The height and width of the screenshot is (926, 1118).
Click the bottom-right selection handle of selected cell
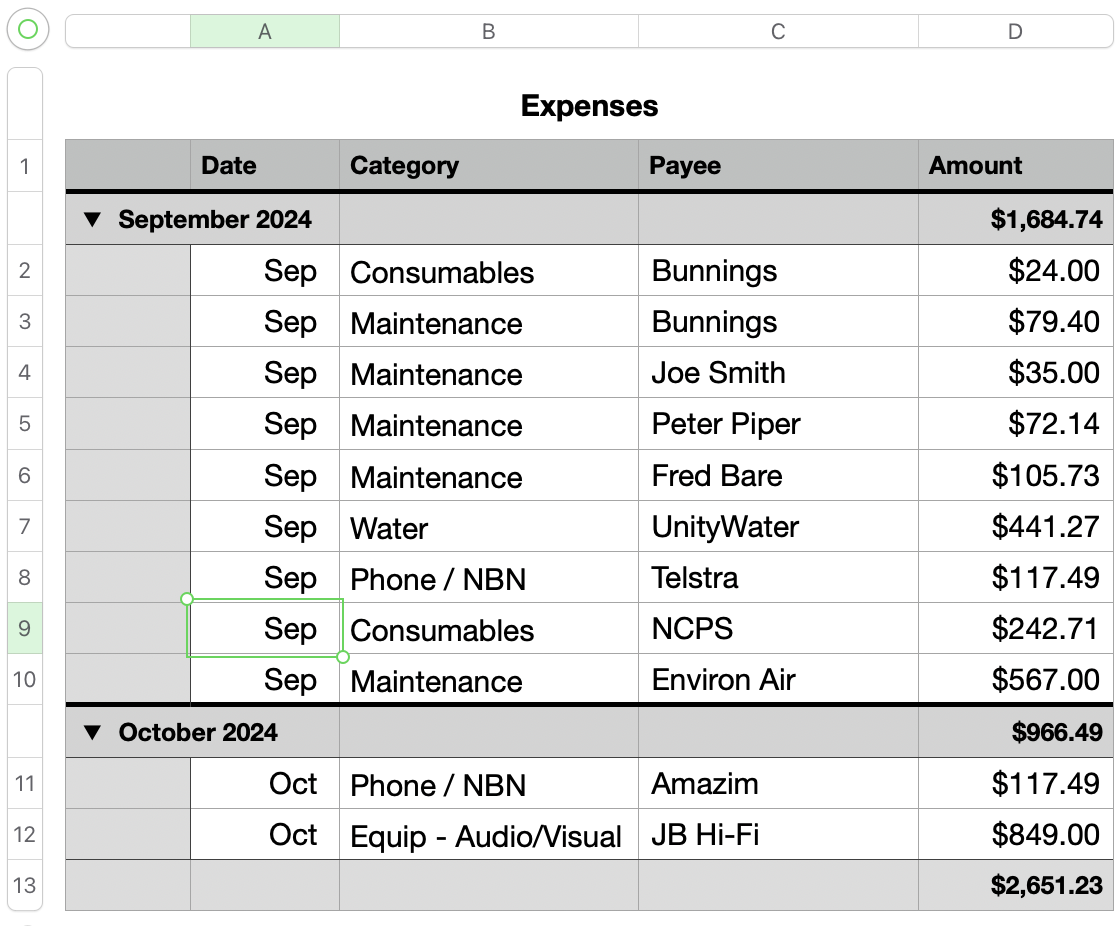[x=343, y=657]
